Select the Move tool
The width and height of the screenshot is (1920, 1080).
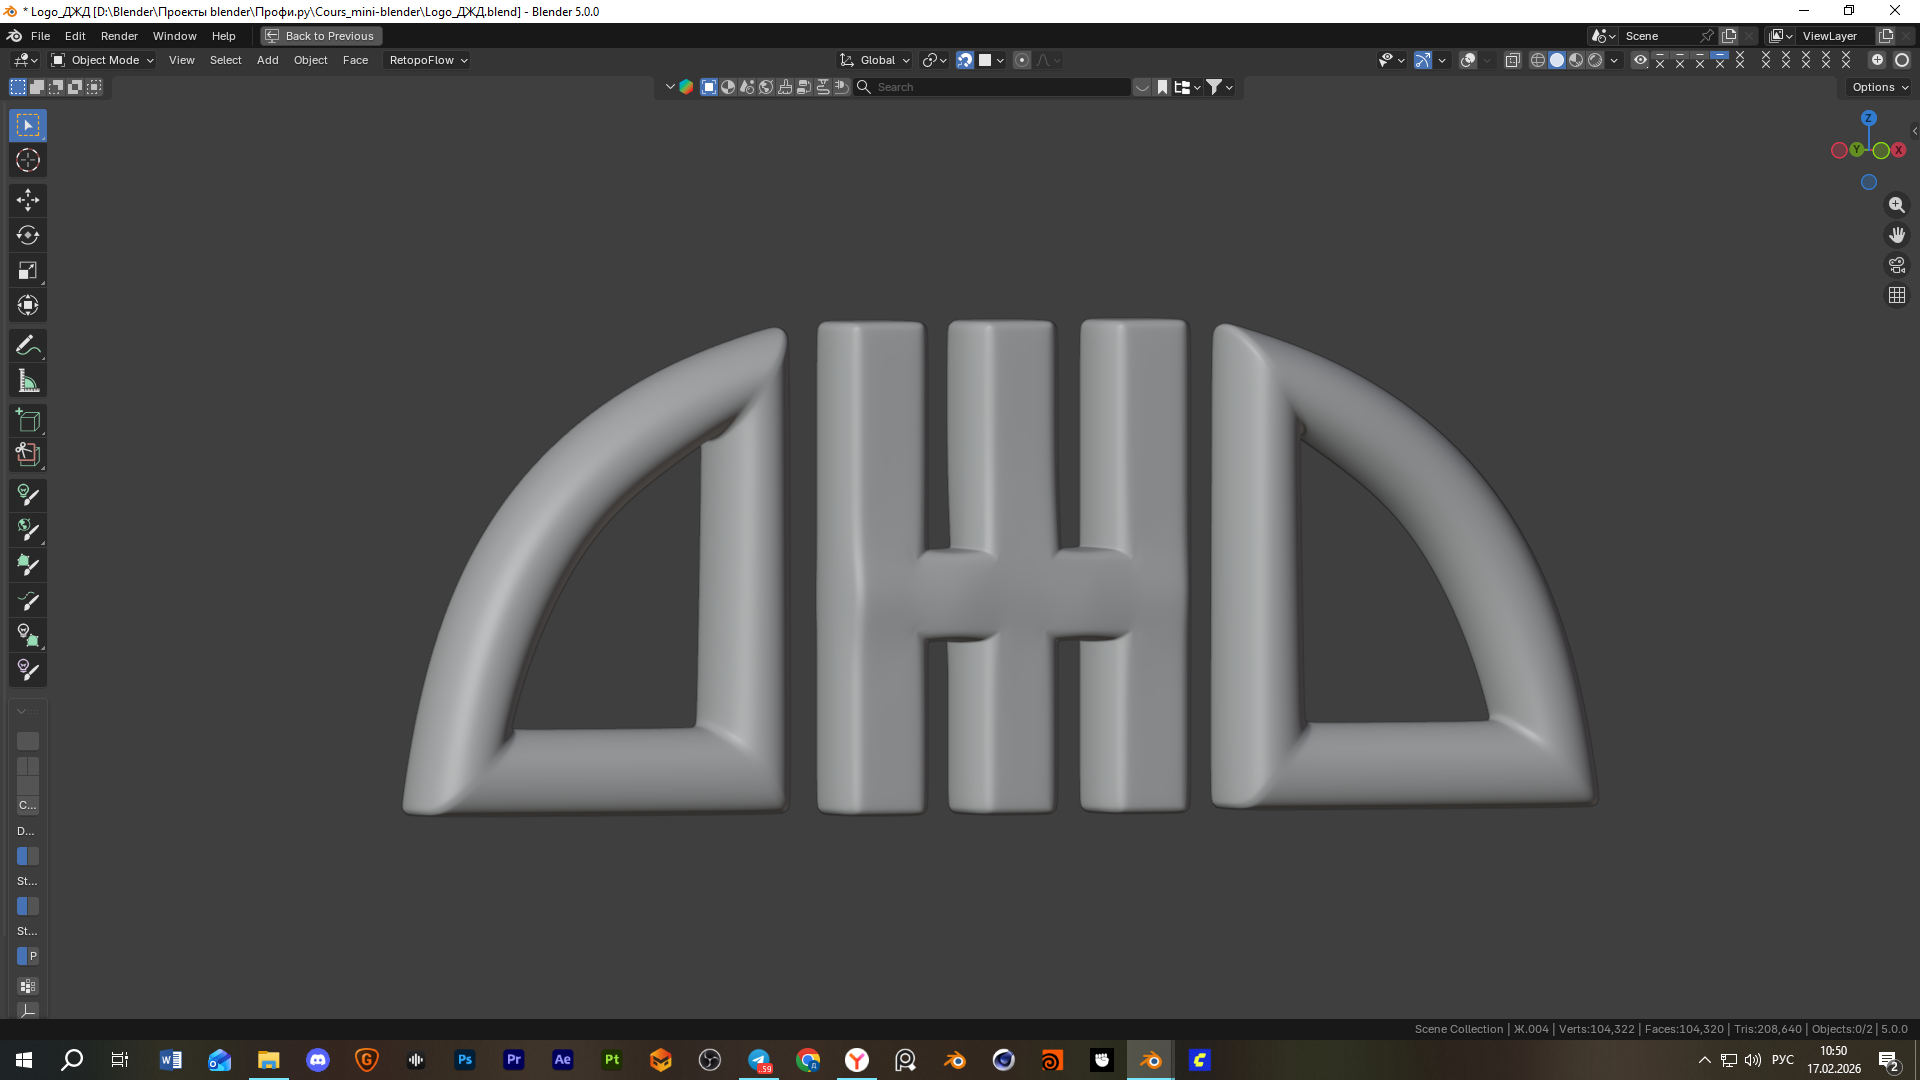click(28, 200)
